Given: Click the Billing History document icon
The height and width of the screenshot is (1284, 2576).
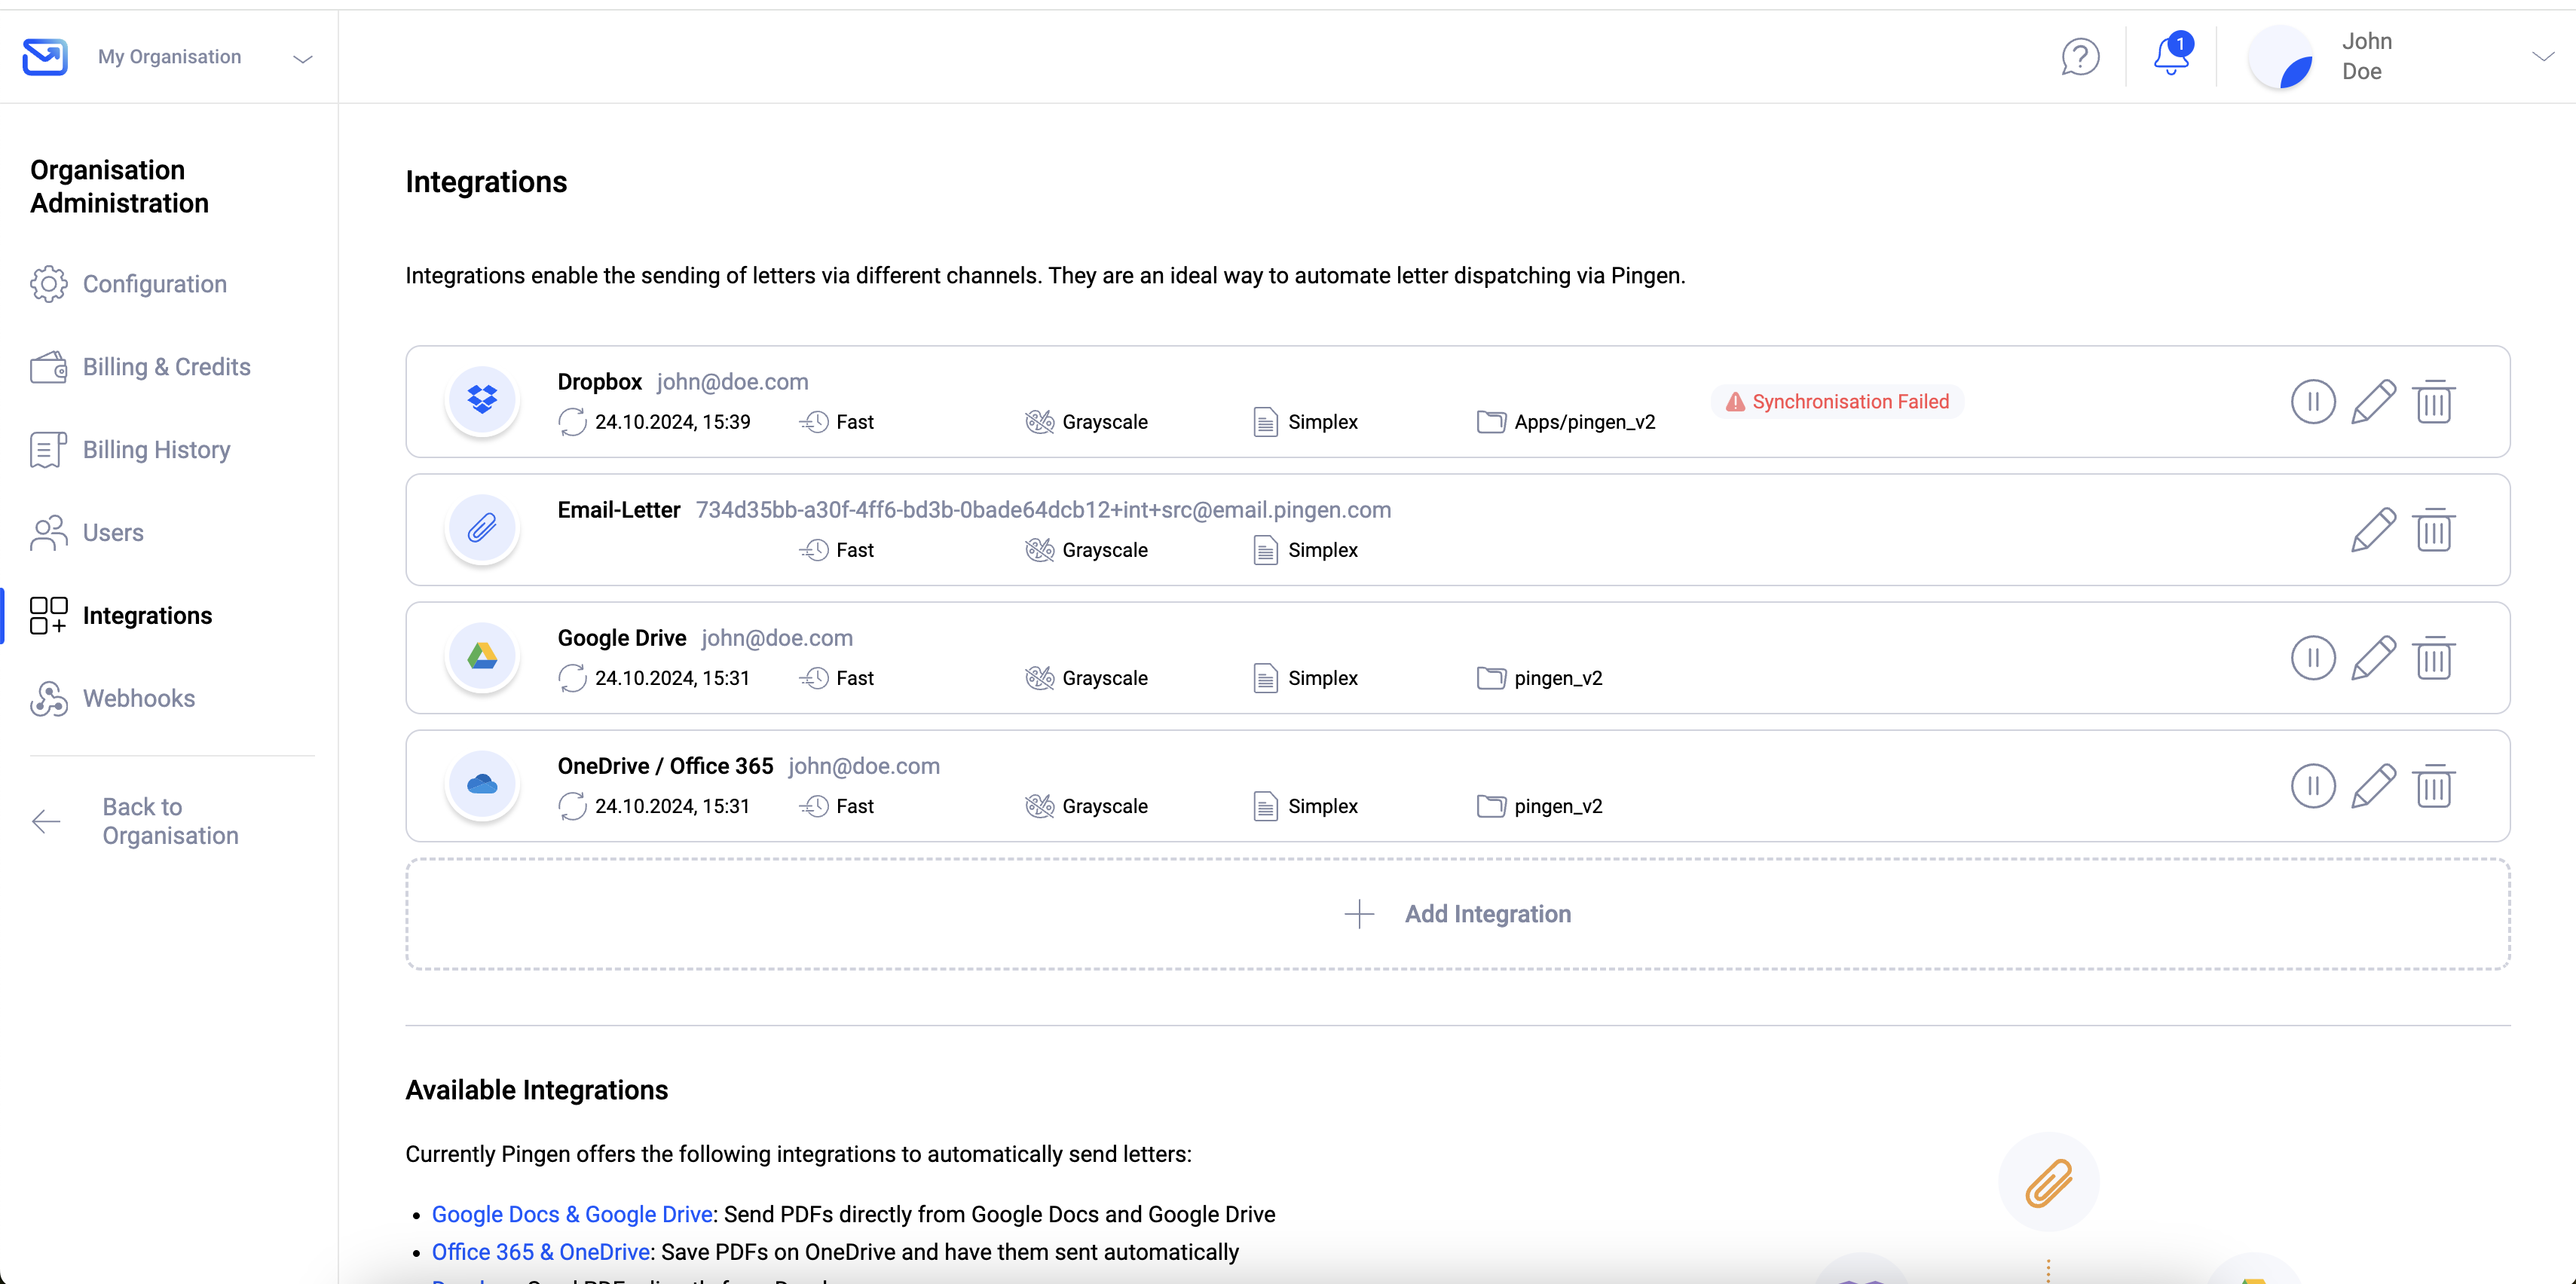Looking at the screenshot, I should click(48, 450).
